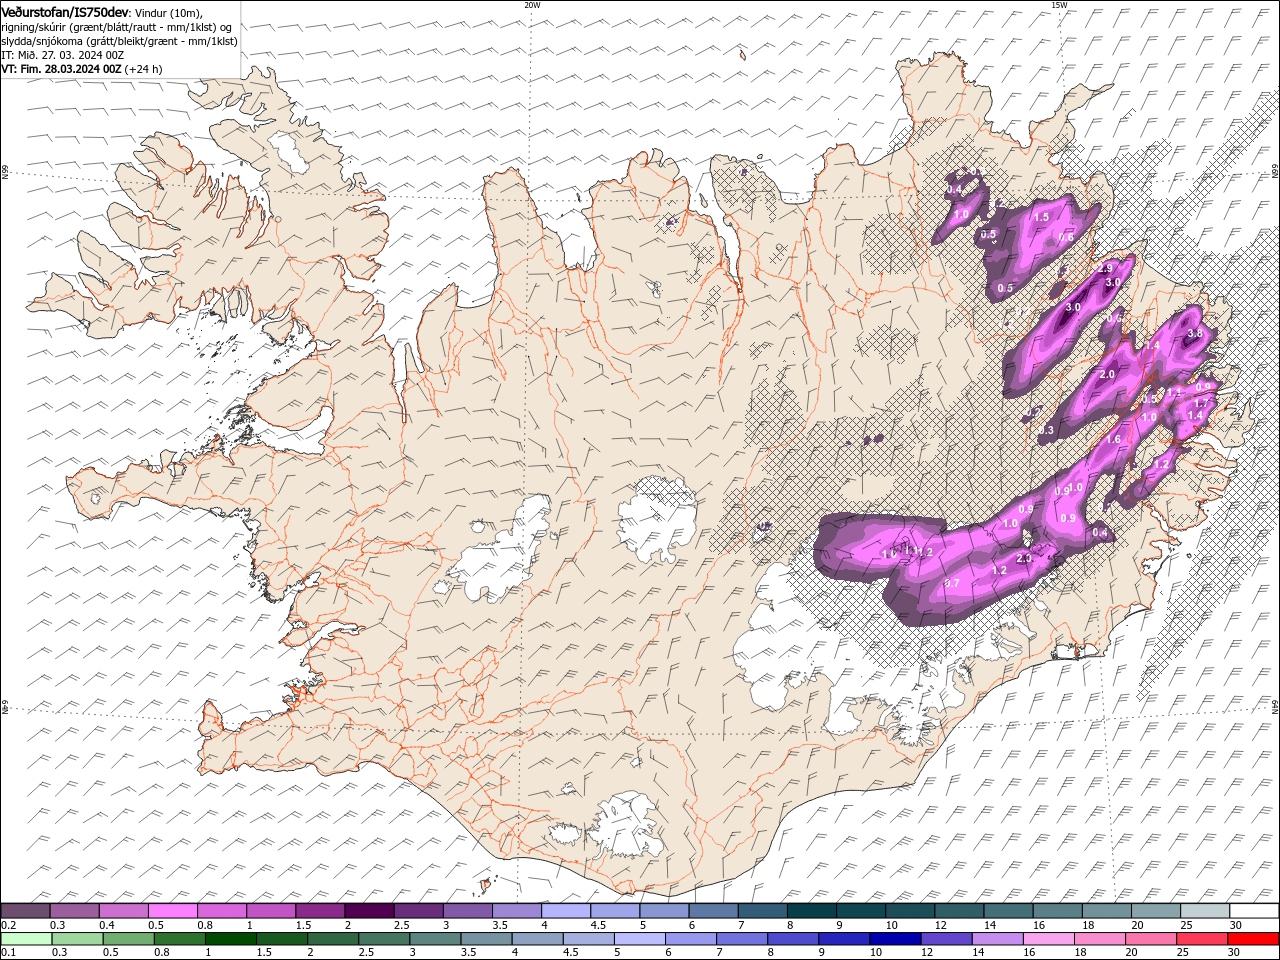Pick the top-row swatch labeled 0.3

[74, 911]
